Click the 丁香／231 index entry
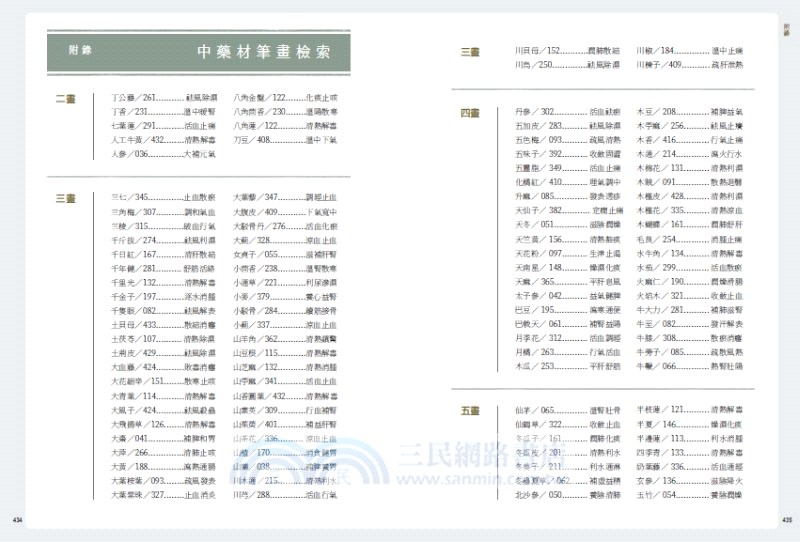 (x=164, y=111)
